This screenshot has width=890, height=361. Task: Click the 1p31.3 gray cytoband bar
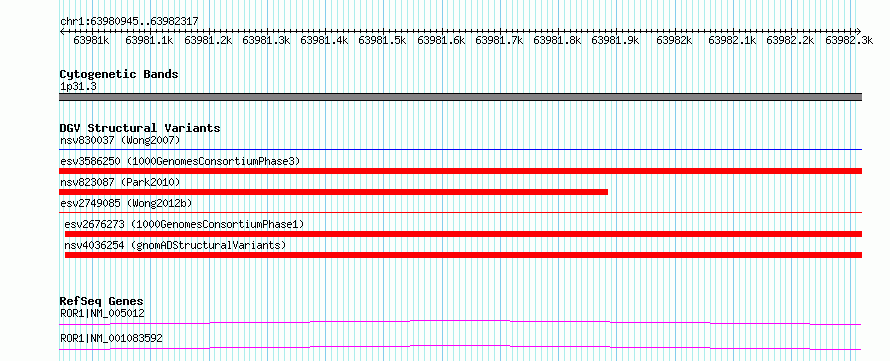pyautogui.click(x=460, y=97)
